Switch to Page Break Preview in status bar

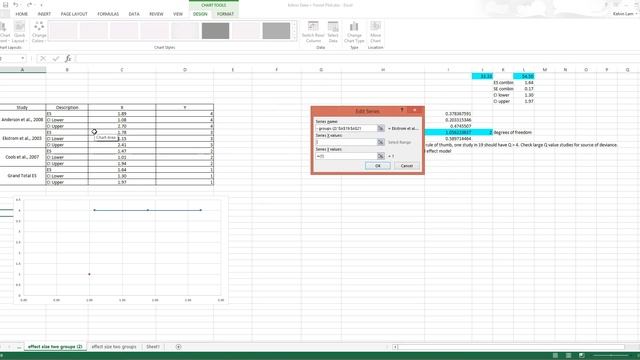[x=582, y=356]
